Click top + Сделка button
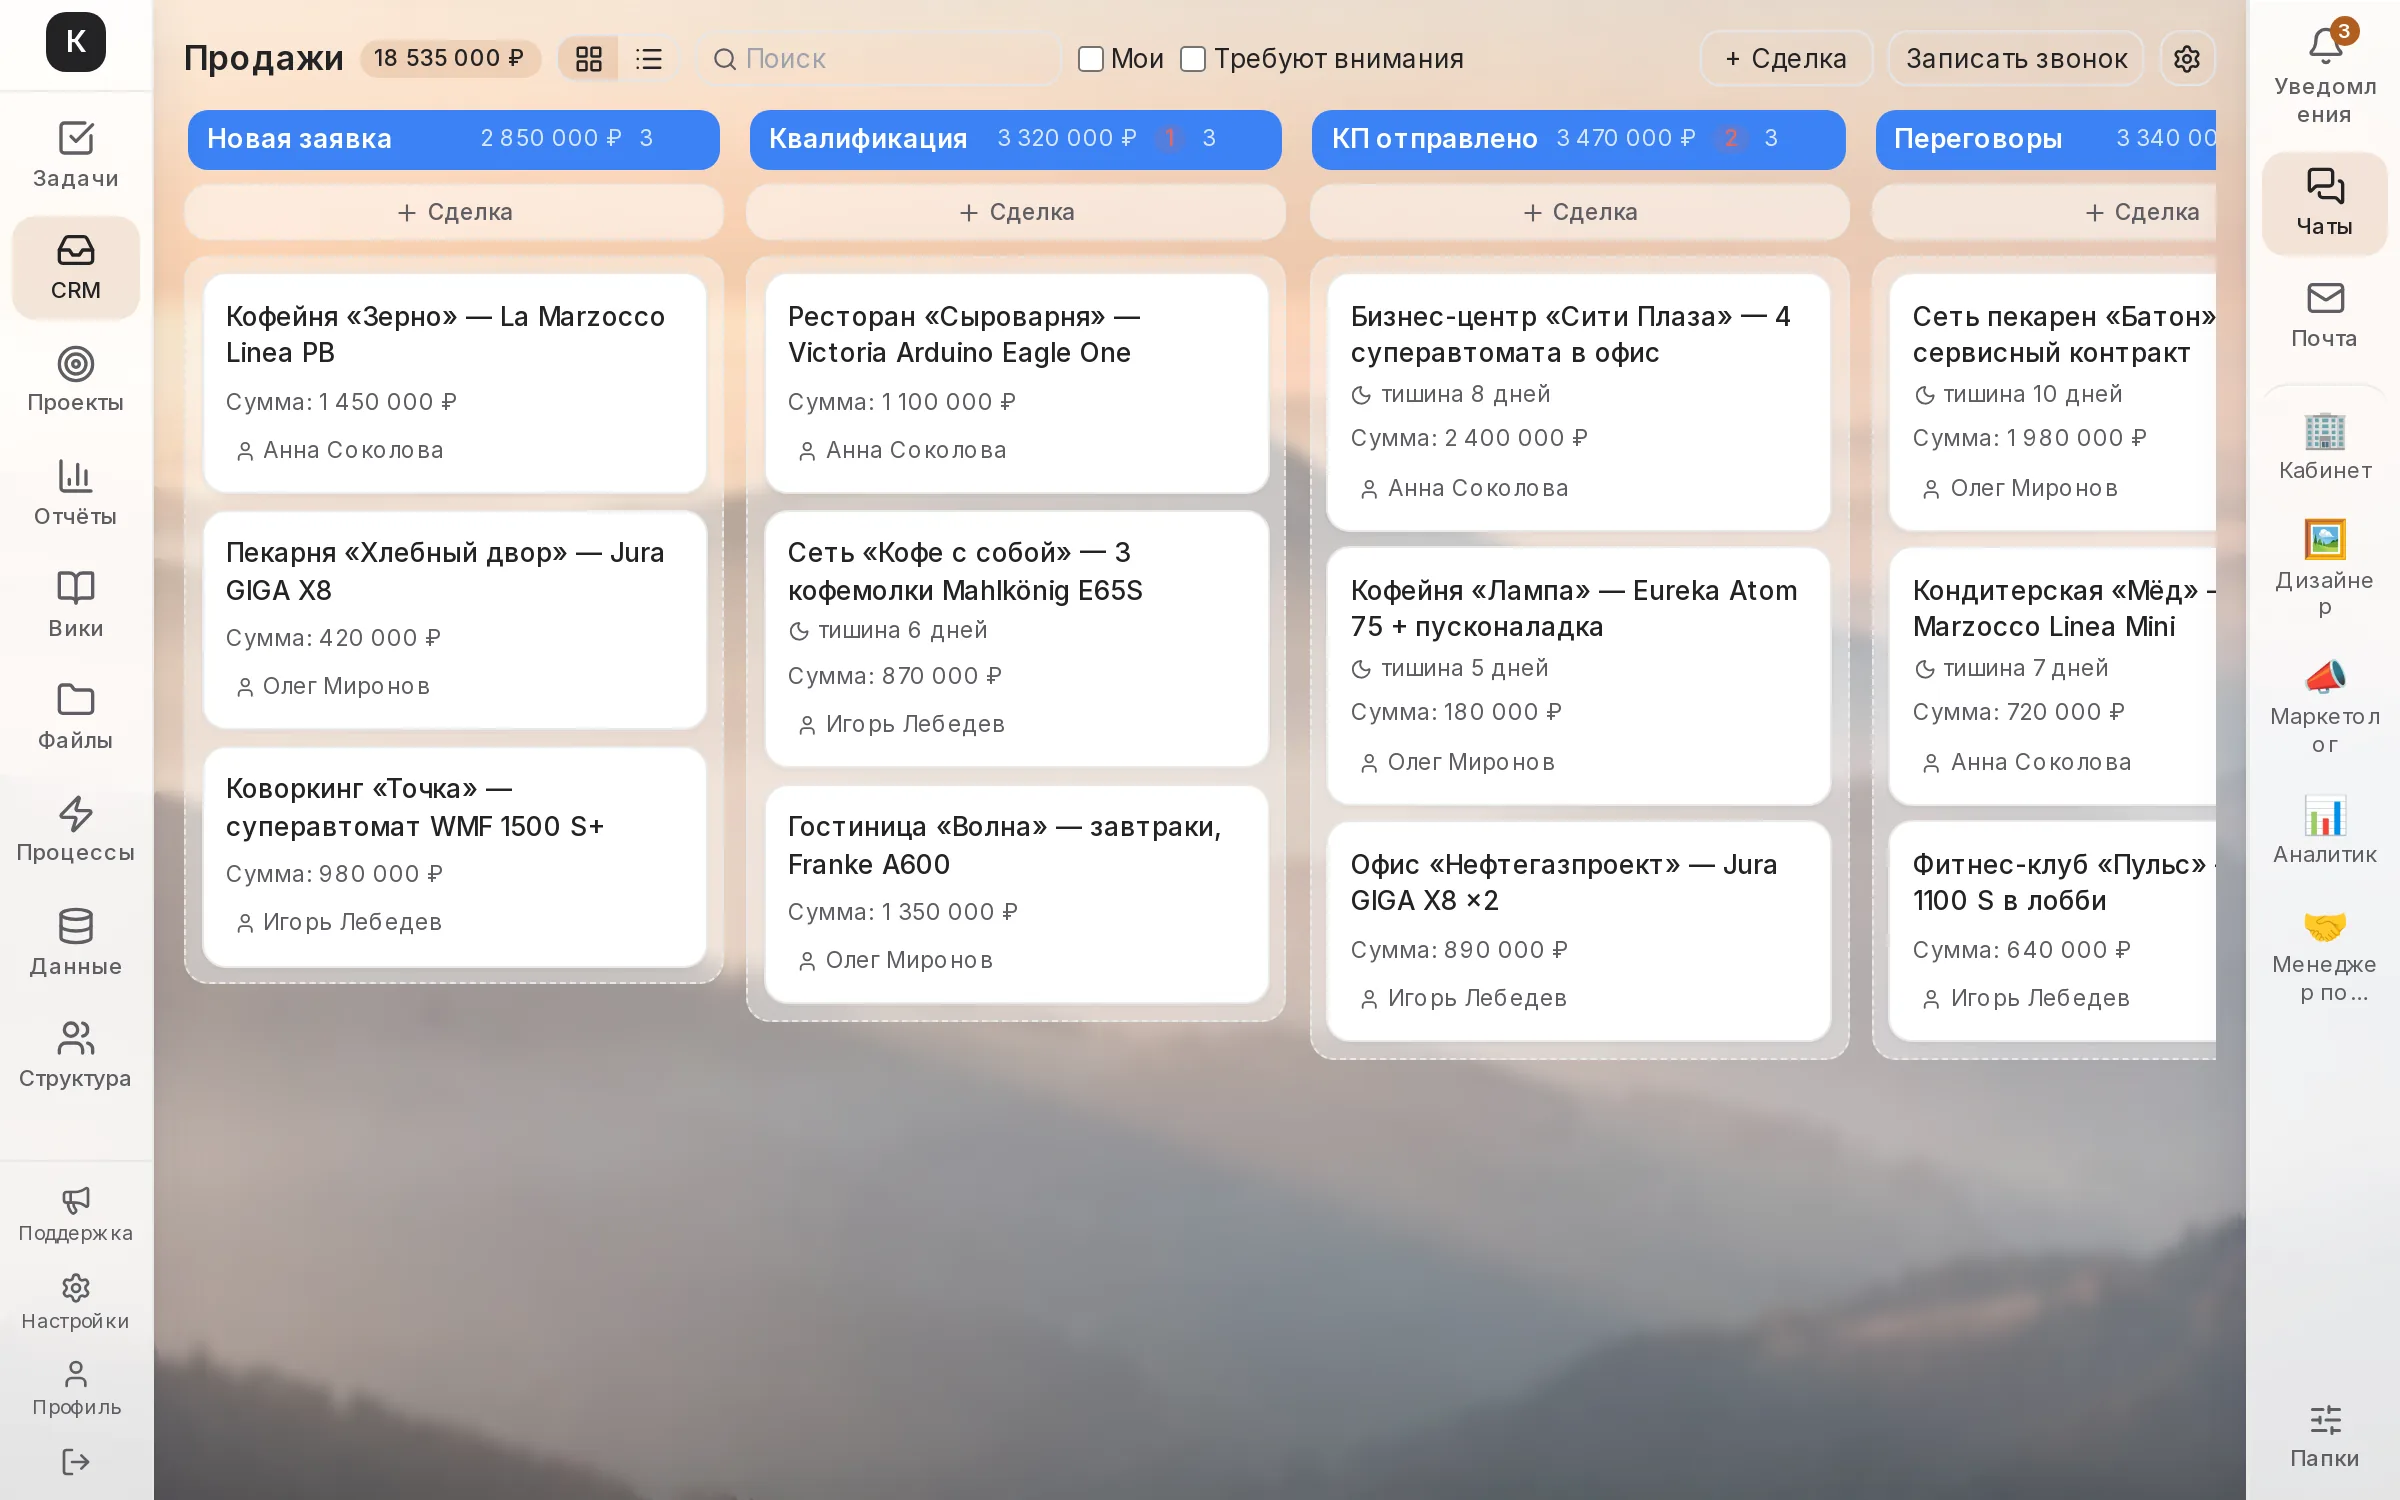 1786,59
